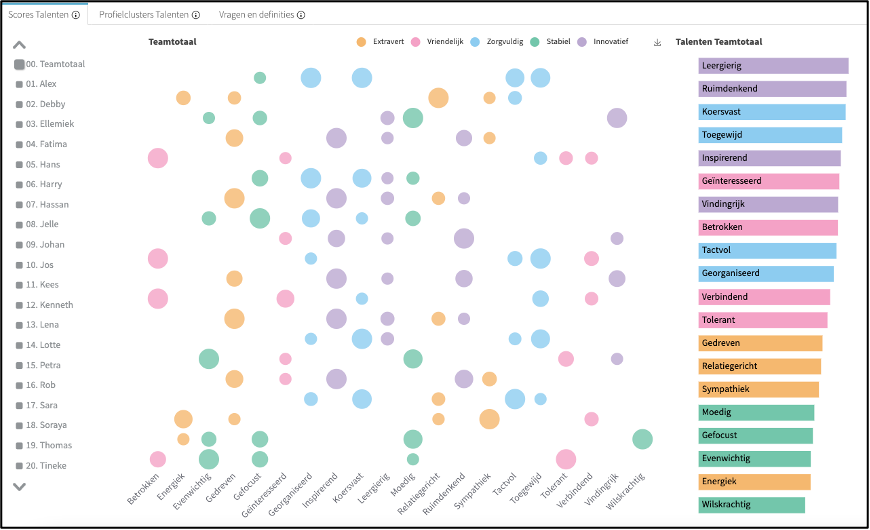870x530 pixels.
Task: Select the Verbindend bar in talent ranking
Action: pyautogui.click(x=764, y=297)
